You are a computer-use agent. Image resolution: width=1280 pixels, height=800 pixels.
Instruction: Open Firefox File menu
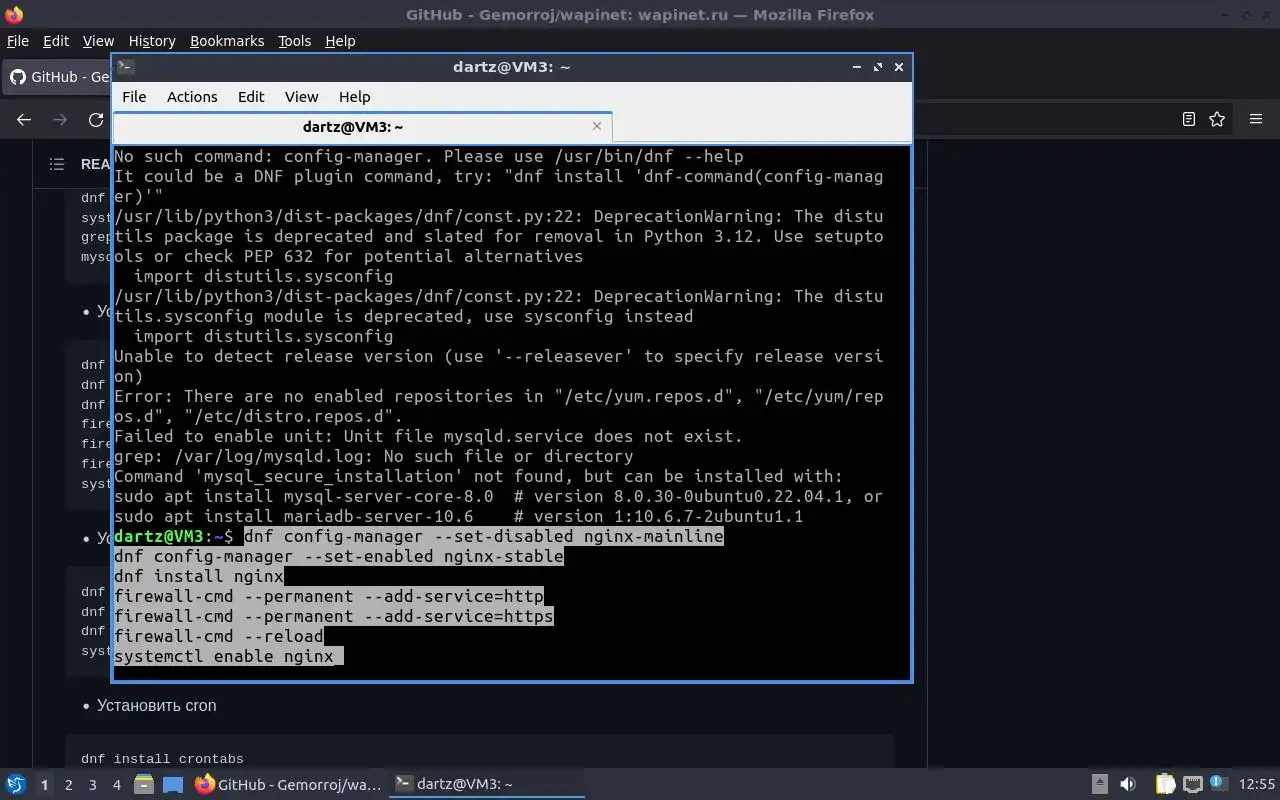(18, 41)
